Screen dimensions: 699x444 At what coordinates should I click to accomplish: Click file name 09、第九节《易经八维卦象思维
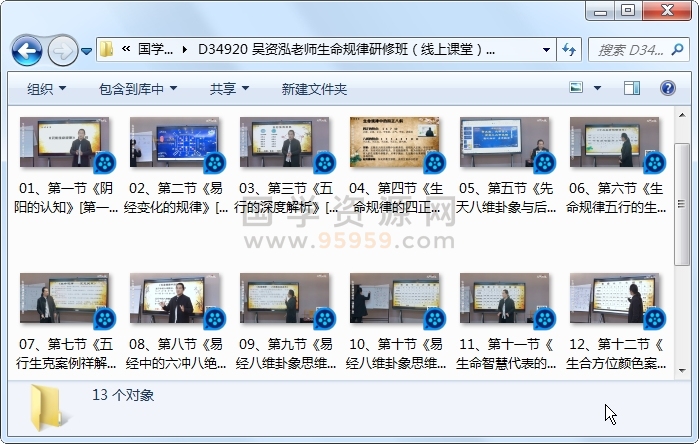click(x=286, y=354)
